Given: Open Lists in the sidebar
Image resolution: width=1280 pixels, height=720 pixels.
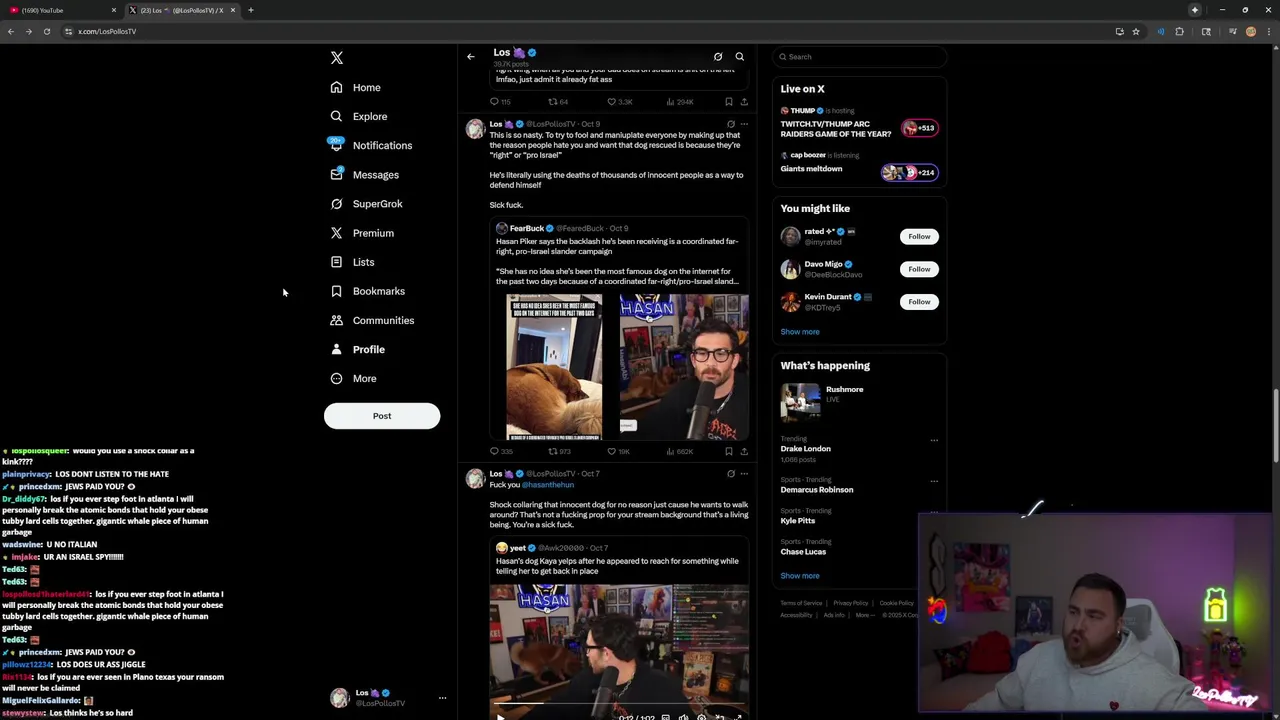Looking at the screenshot, I should (x=352, y=262).
